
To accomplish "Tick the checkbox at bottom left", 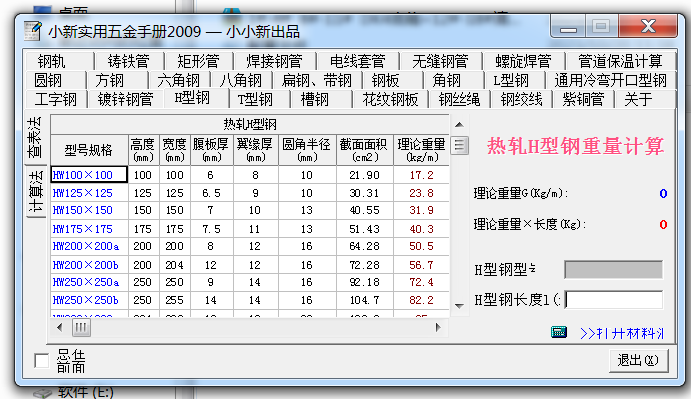I will (x=42, y=361).
